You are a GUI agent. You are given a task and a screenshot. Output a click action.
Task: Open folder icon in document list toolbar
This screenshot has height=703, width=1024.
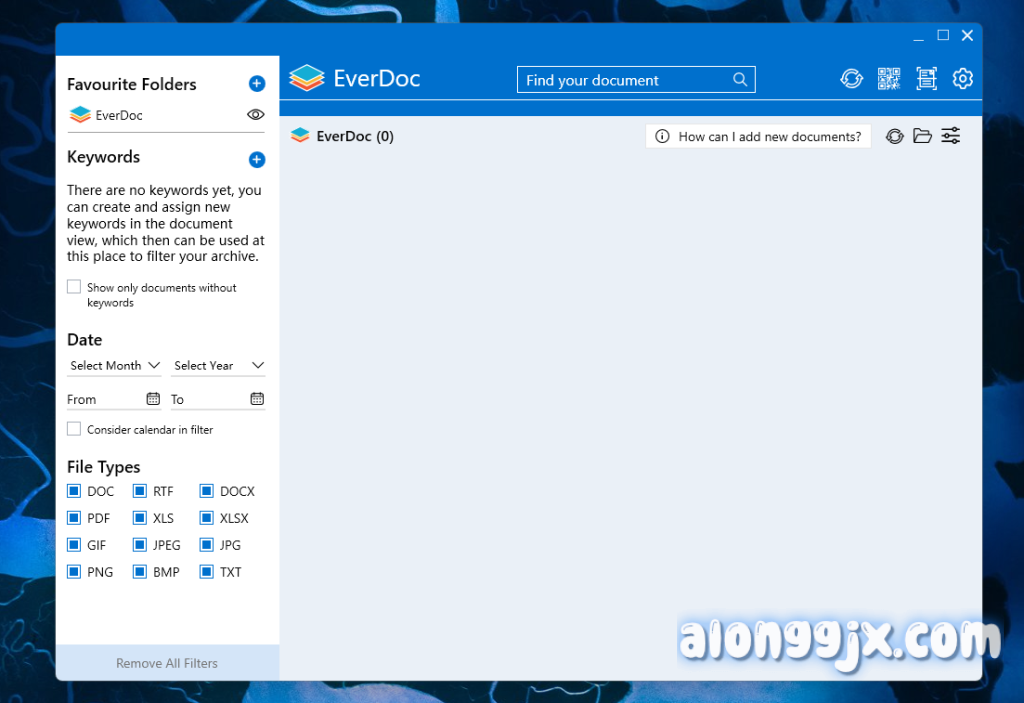tap(922, 136)
